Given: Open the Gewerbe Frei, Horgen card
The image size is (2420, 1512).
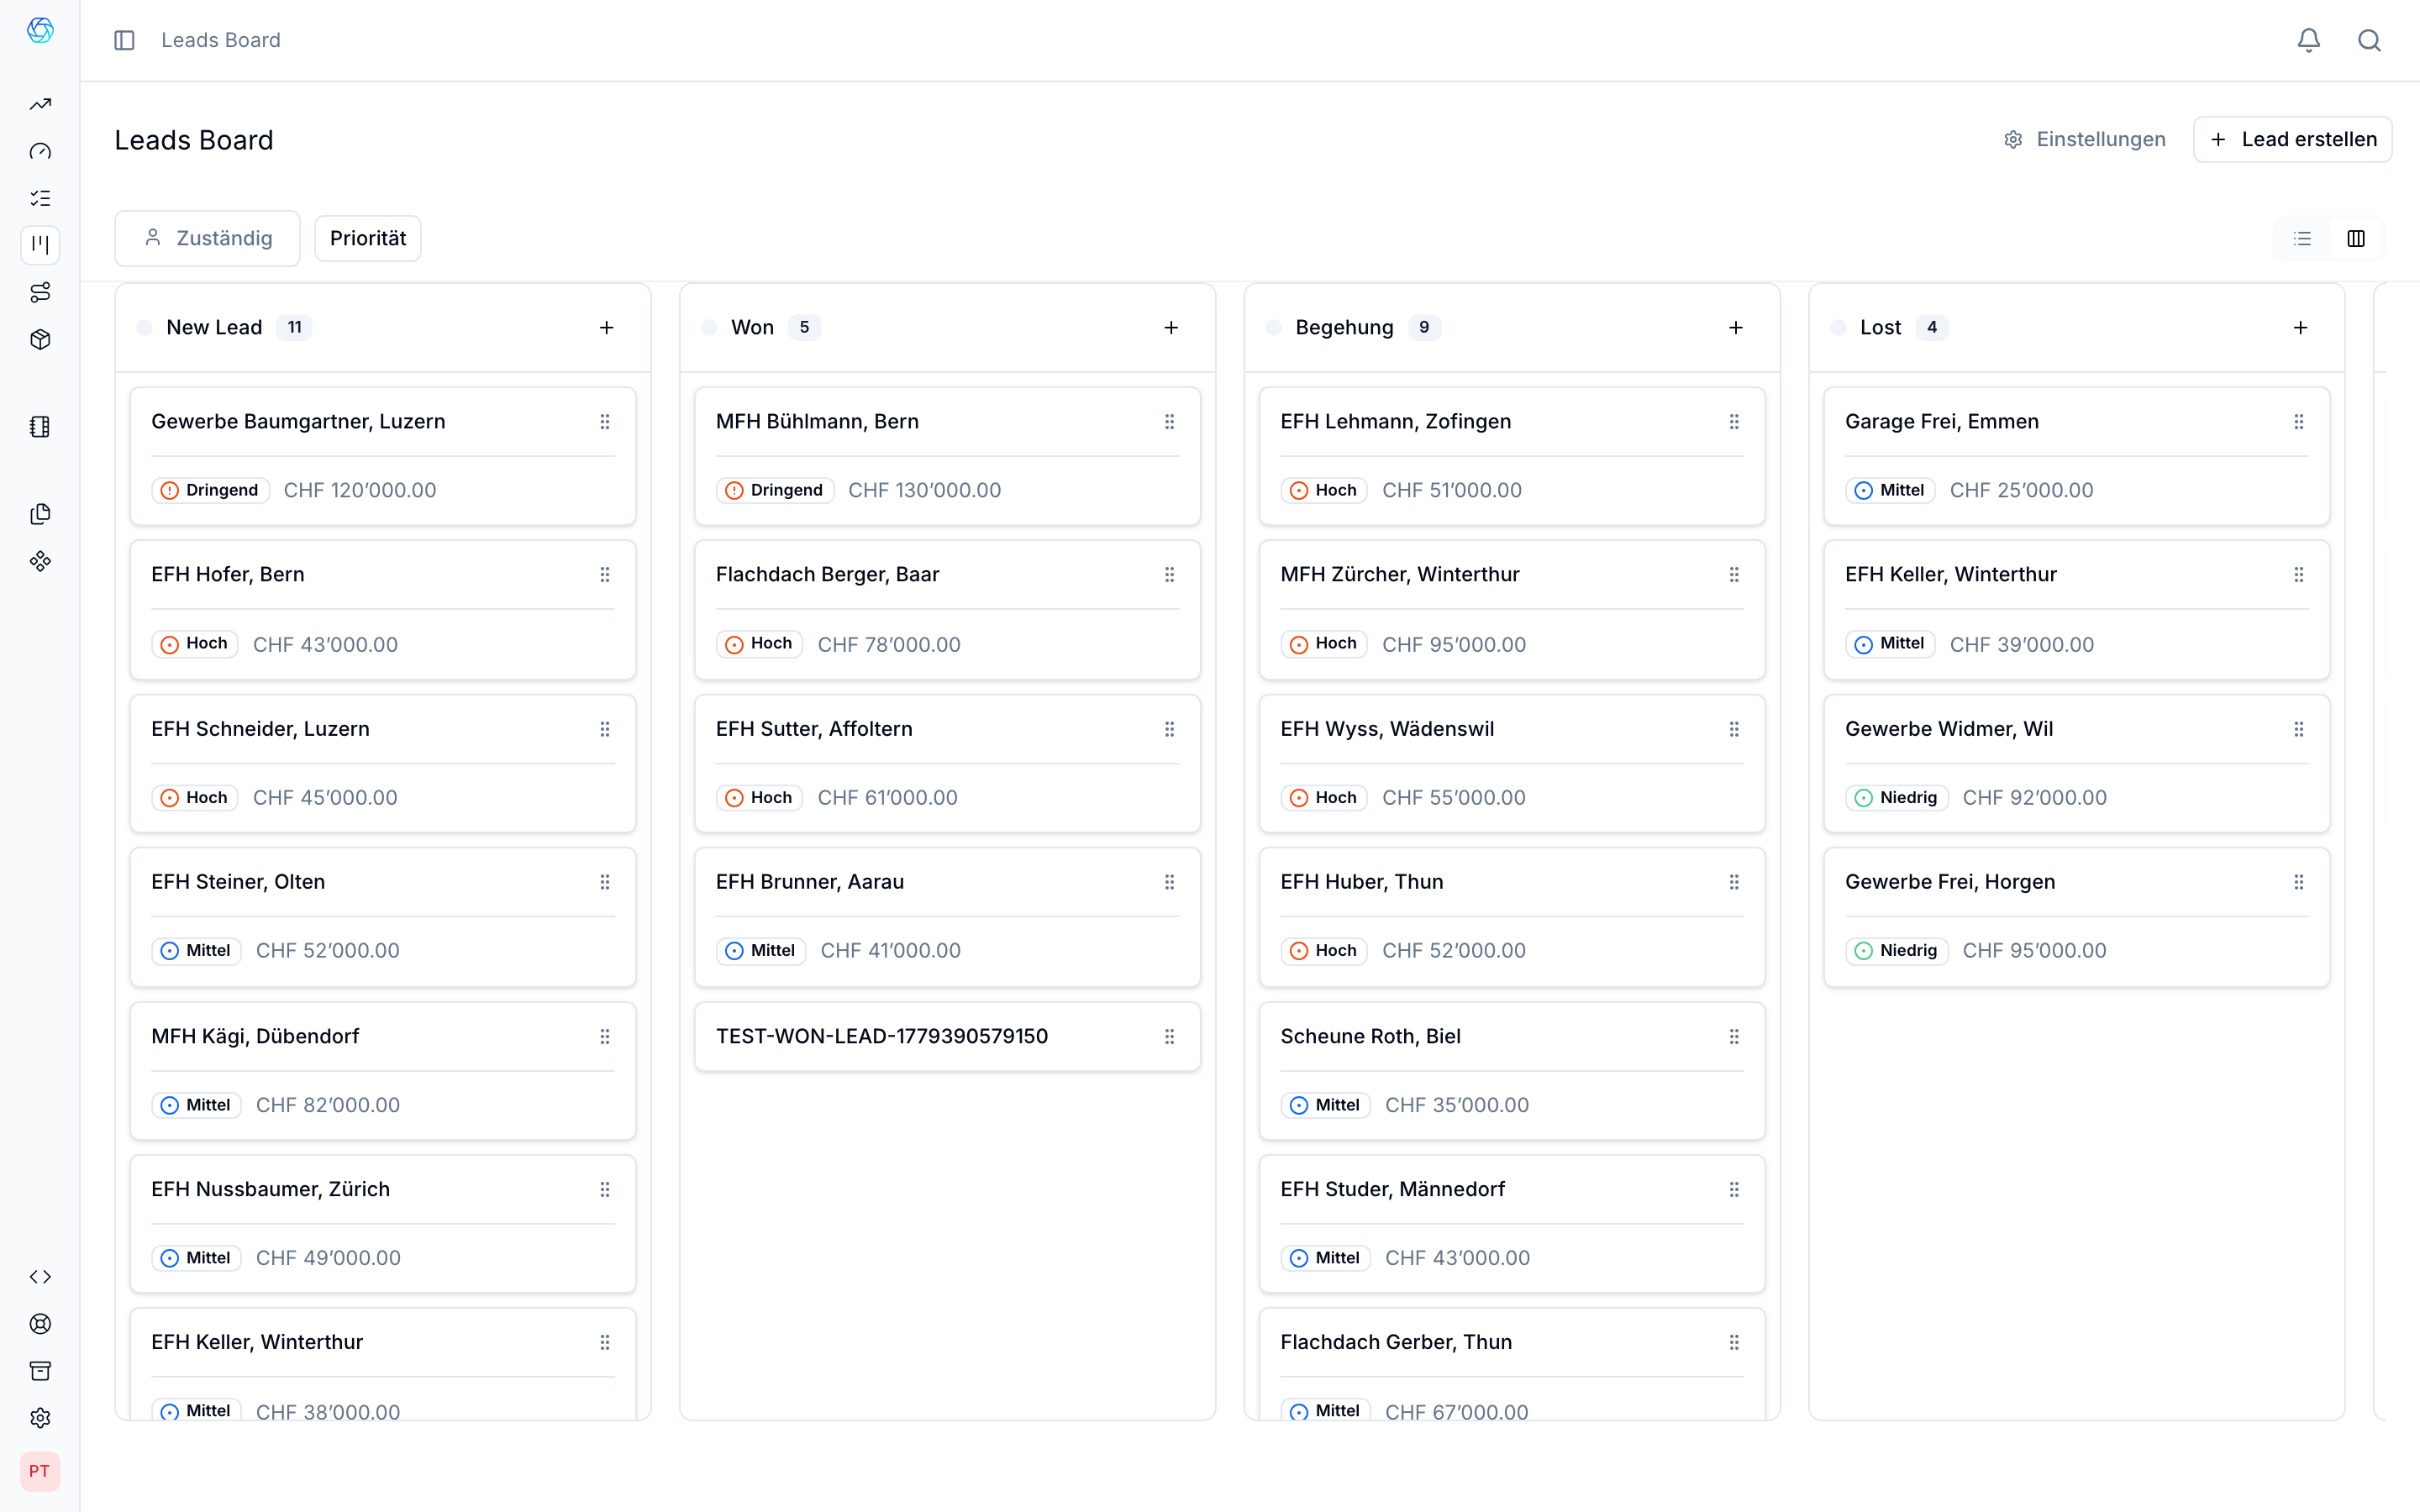Looking at the screenshot, I should (x=2077, y=917).
